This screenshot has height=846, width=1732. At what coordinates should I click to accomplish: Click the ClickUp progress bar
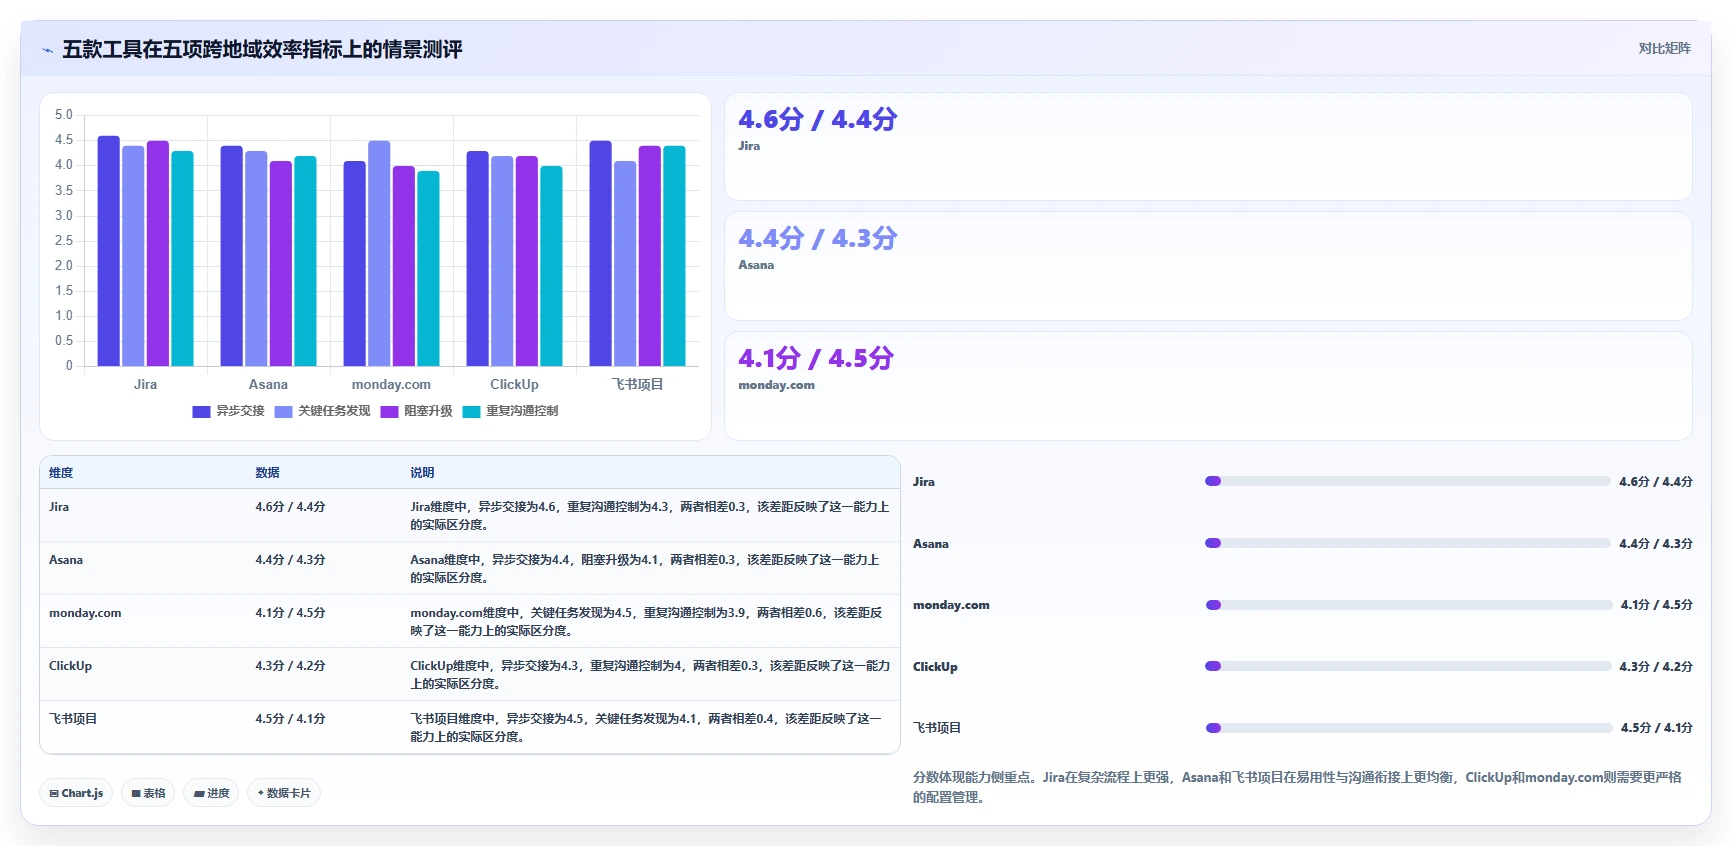(x=1407, y=666)
